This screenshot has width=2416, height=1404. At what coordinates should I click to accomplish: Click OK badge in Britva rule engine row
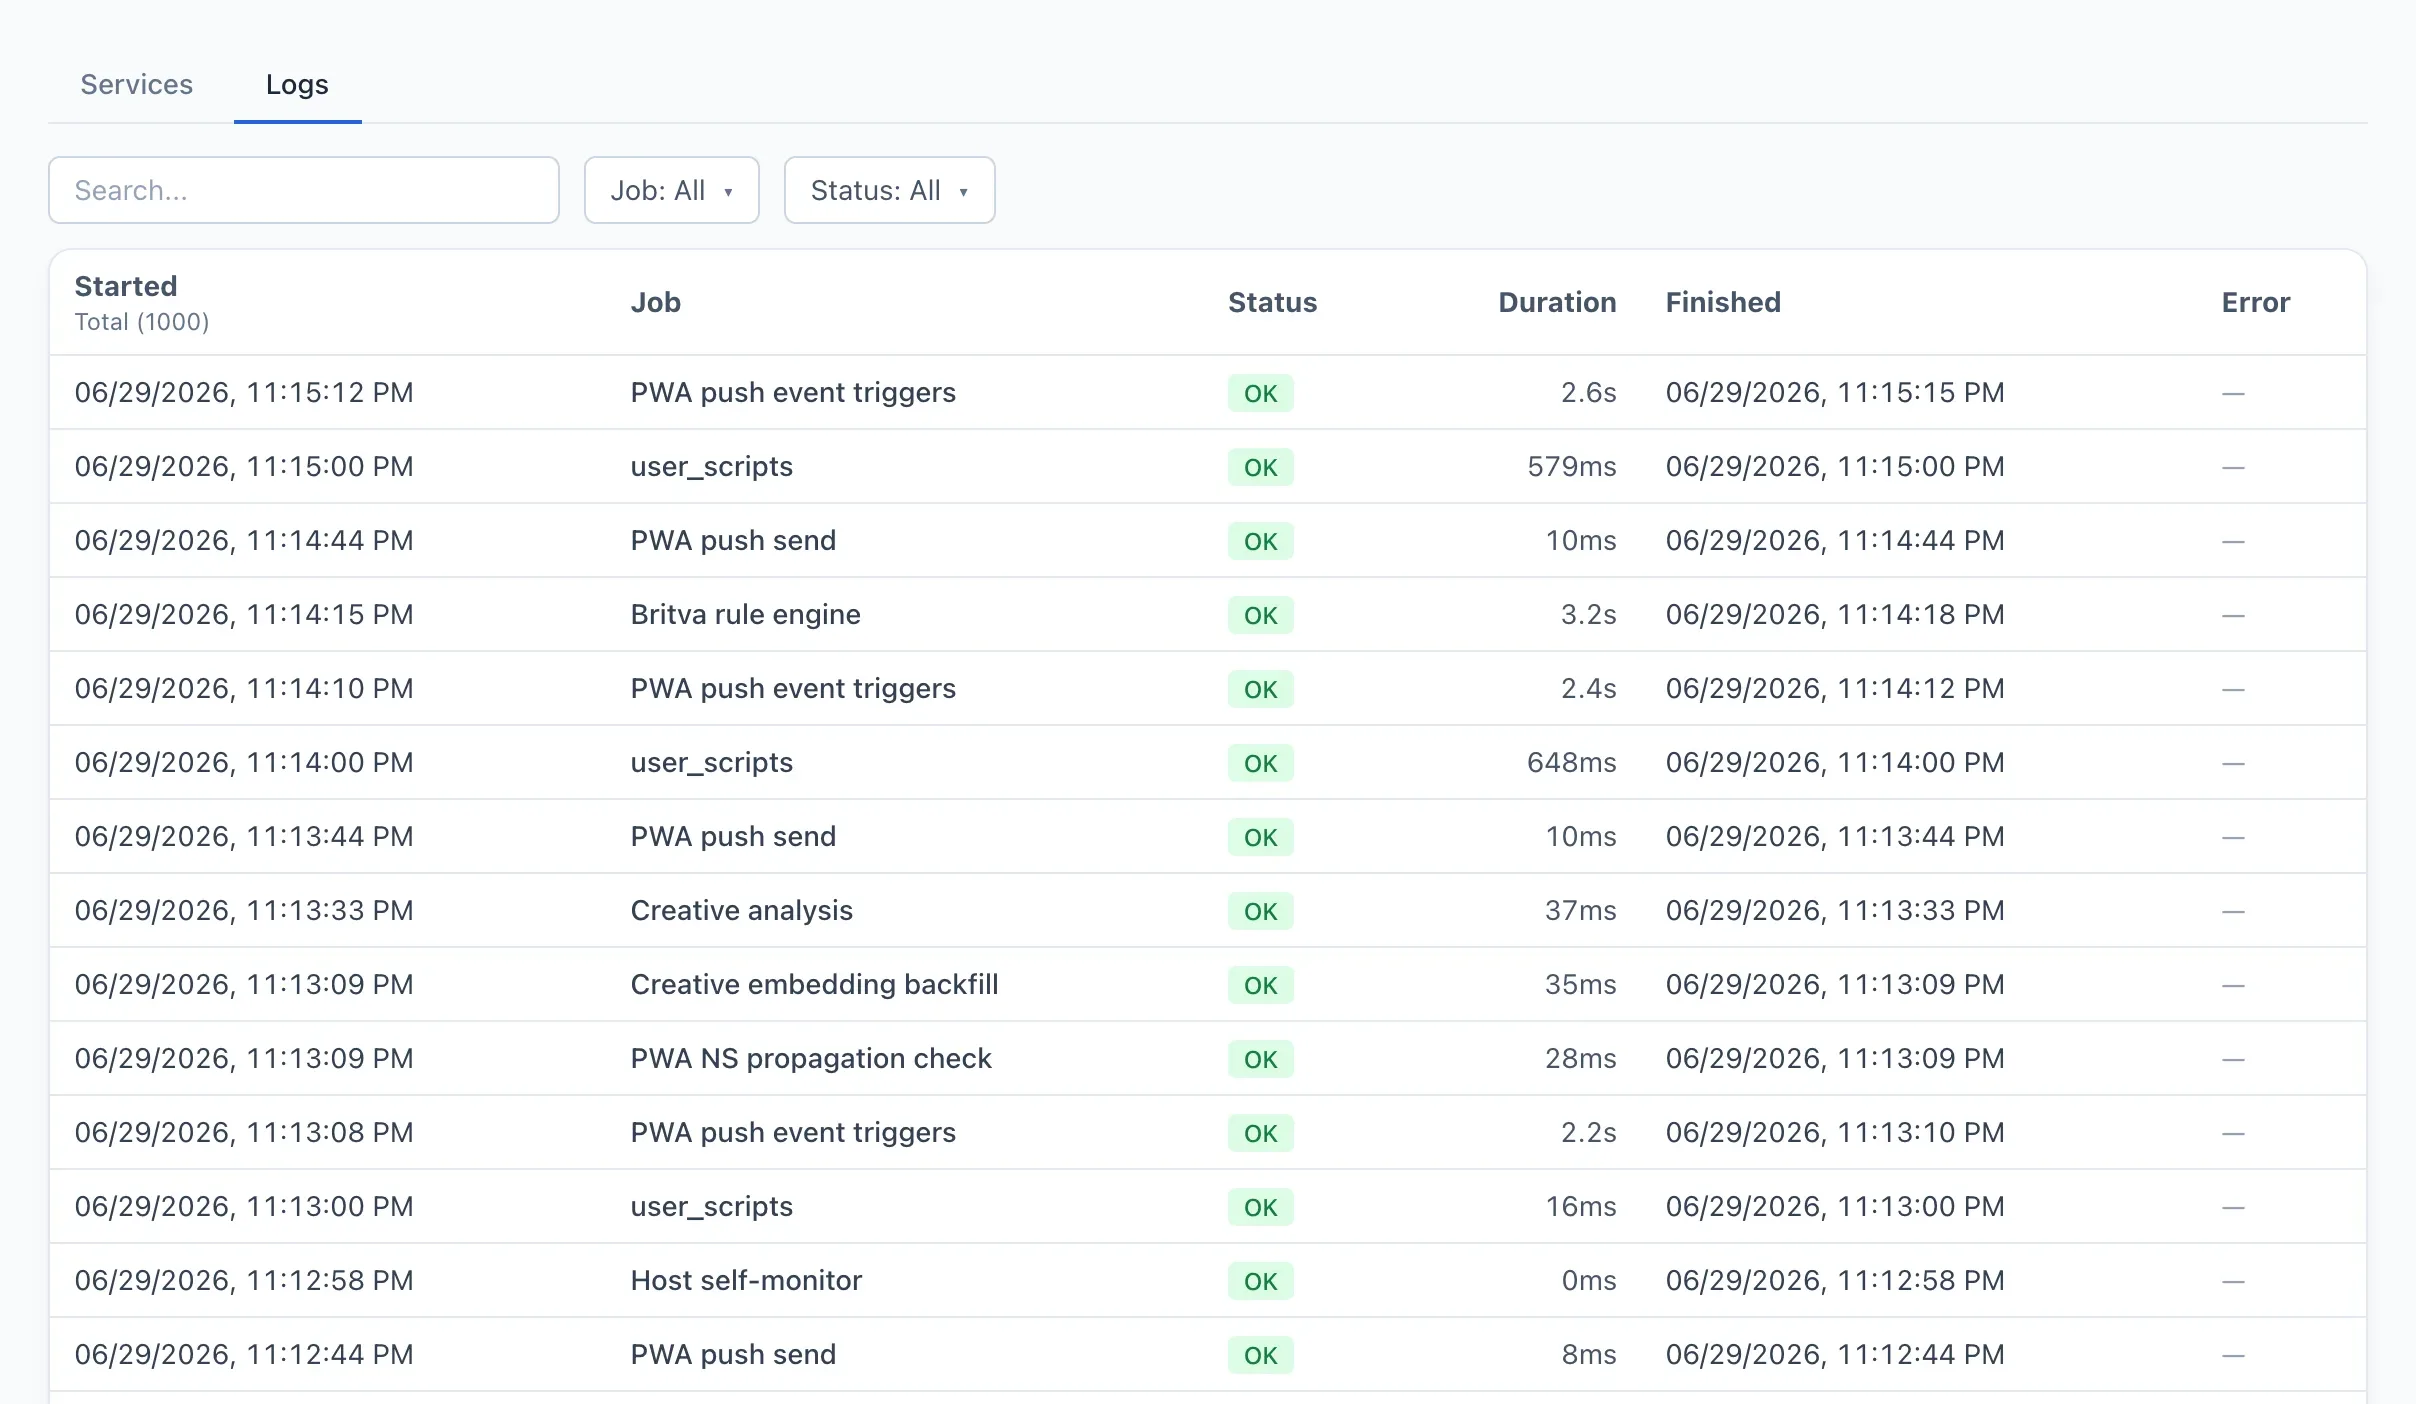(x=1260, y=615)
